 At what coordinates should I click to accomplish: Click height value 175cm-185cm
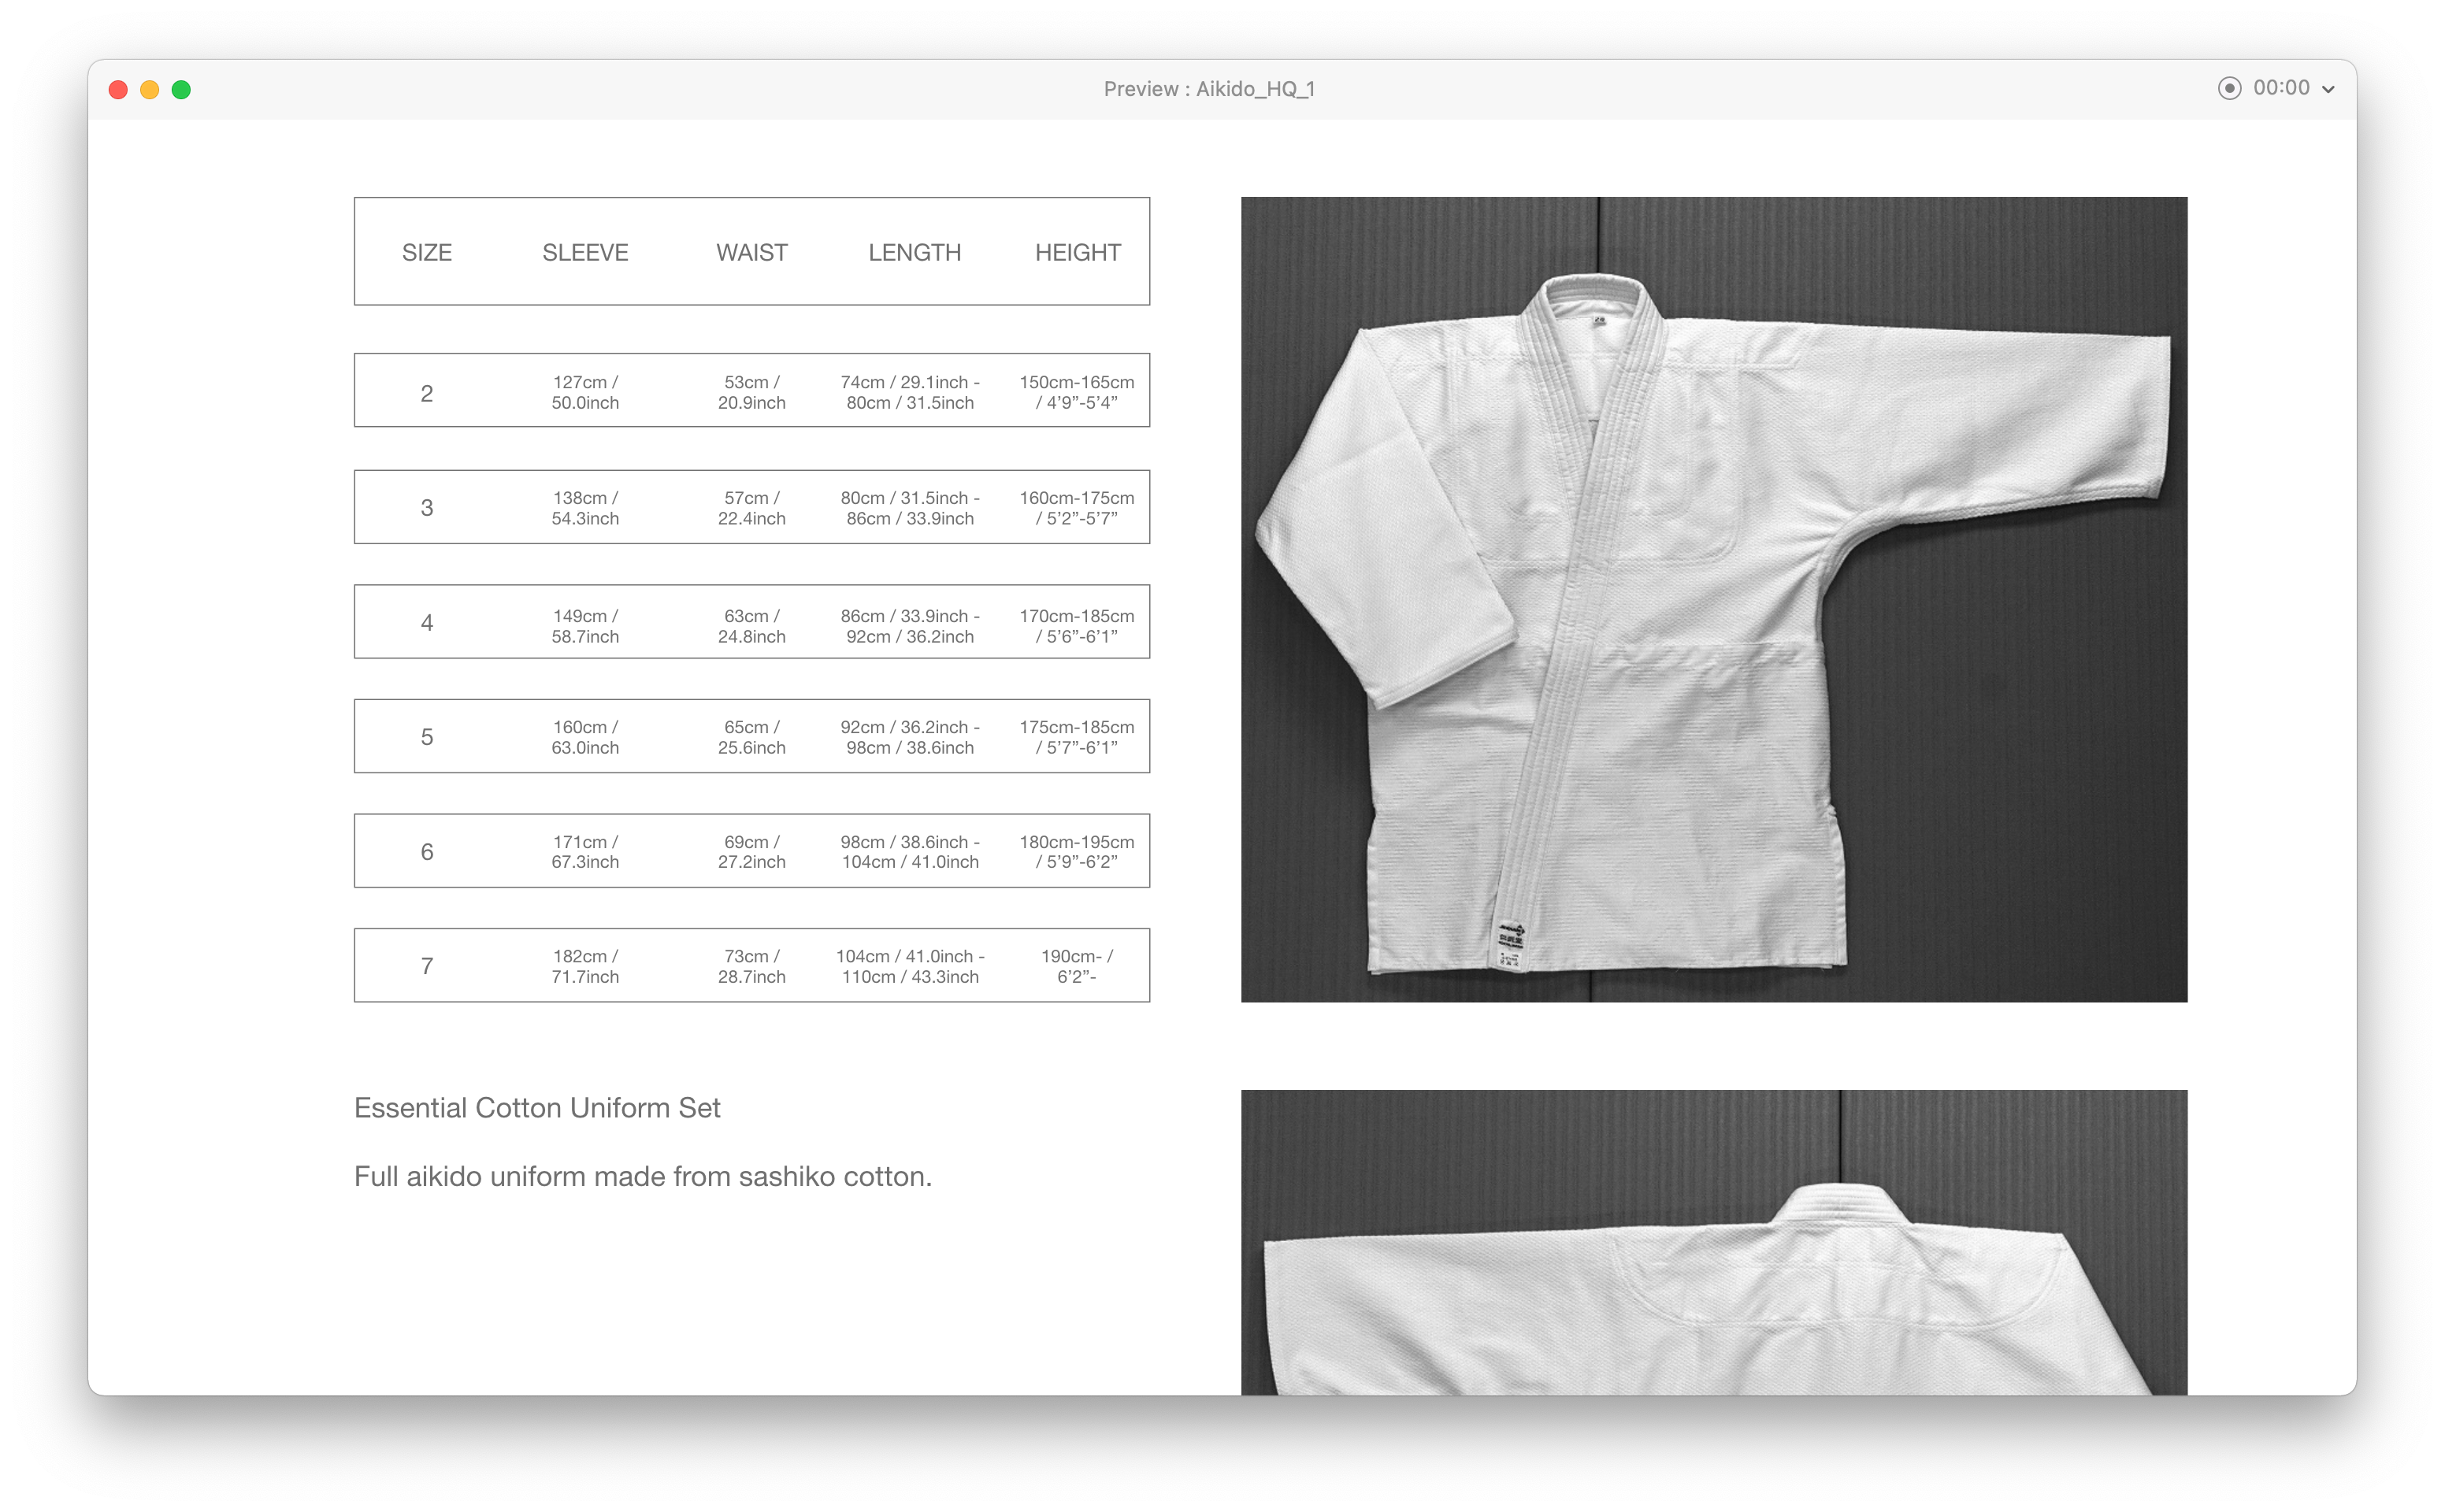[1077, 737]
